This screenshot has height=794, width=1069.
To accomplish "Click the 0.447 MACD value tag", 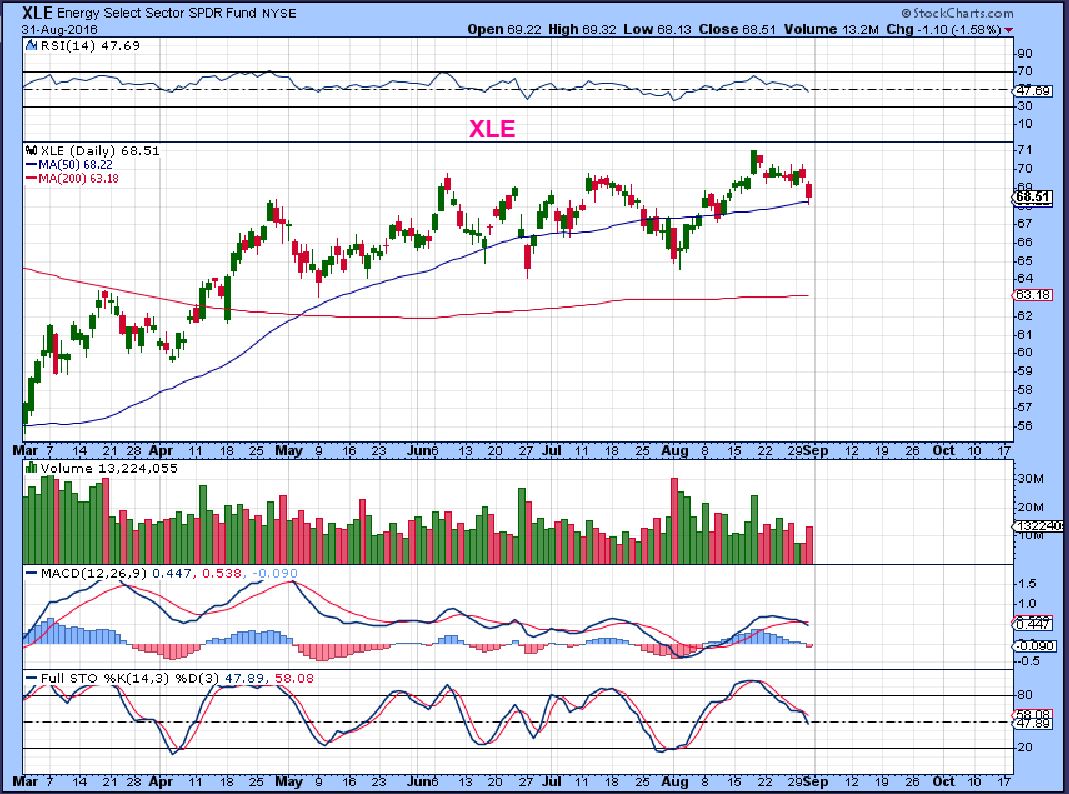I will tap(1033, 624).
